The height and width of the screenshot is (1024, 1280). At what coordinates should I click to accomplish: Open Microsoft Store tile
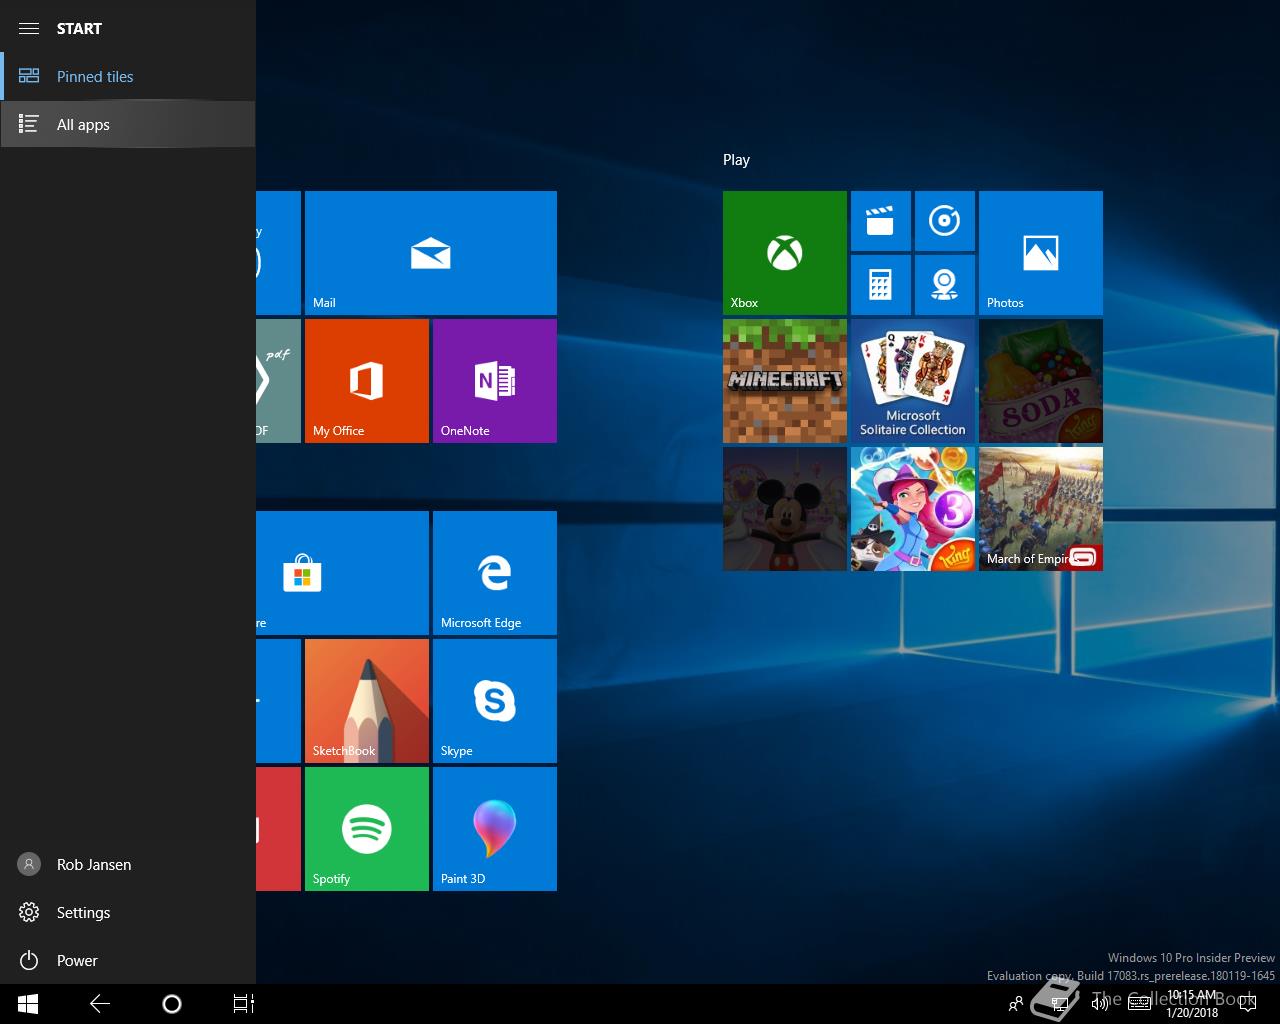(343, 573)
